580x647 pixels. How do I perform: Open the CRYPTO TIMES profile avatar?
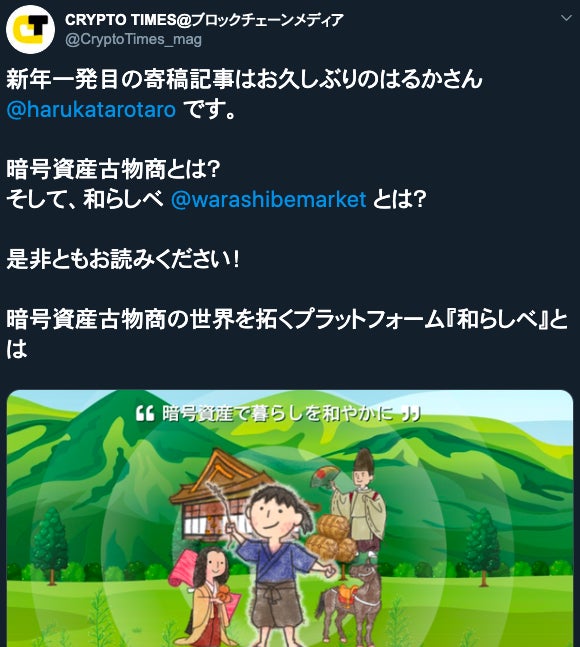click(x=31, y=29)
